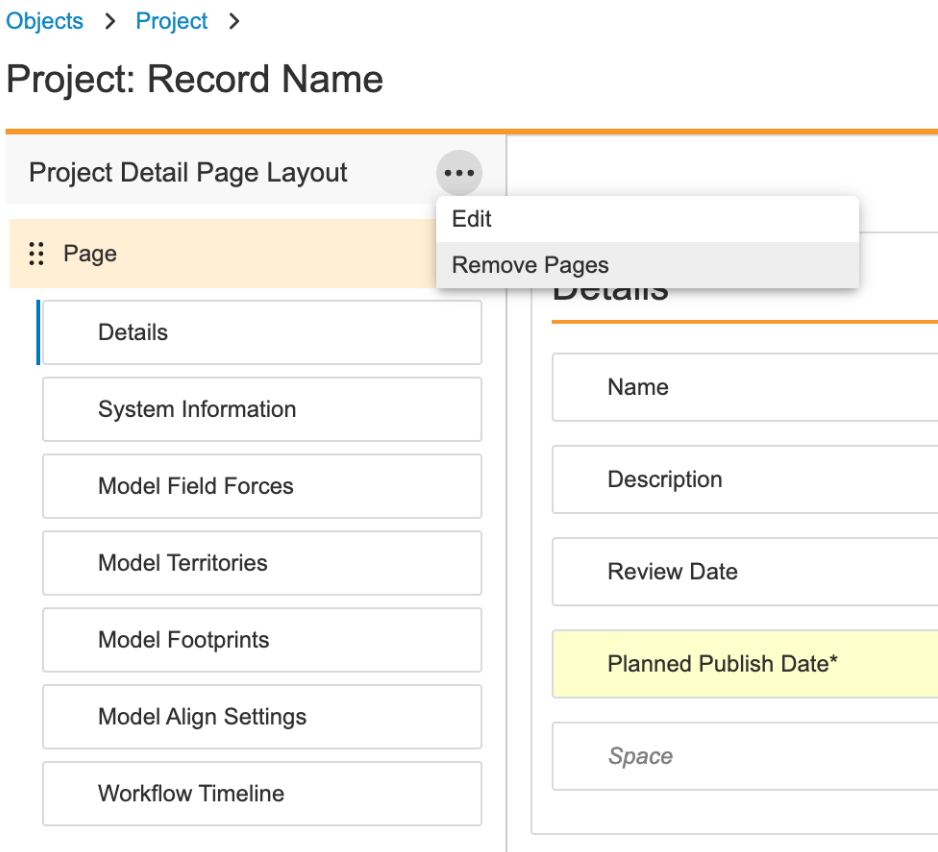938x852 pixels.
Task: Click the Project Detail Page Layout header title
Action: 188,173
